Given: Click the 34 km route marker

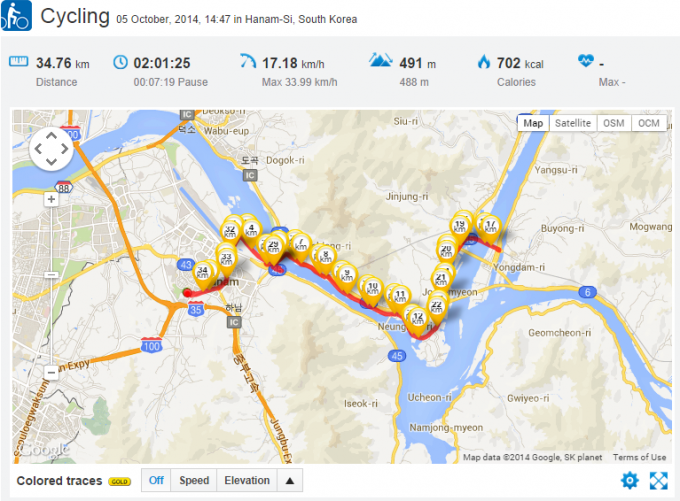Looking at the screenshot, I should click(x=202, y=272).
